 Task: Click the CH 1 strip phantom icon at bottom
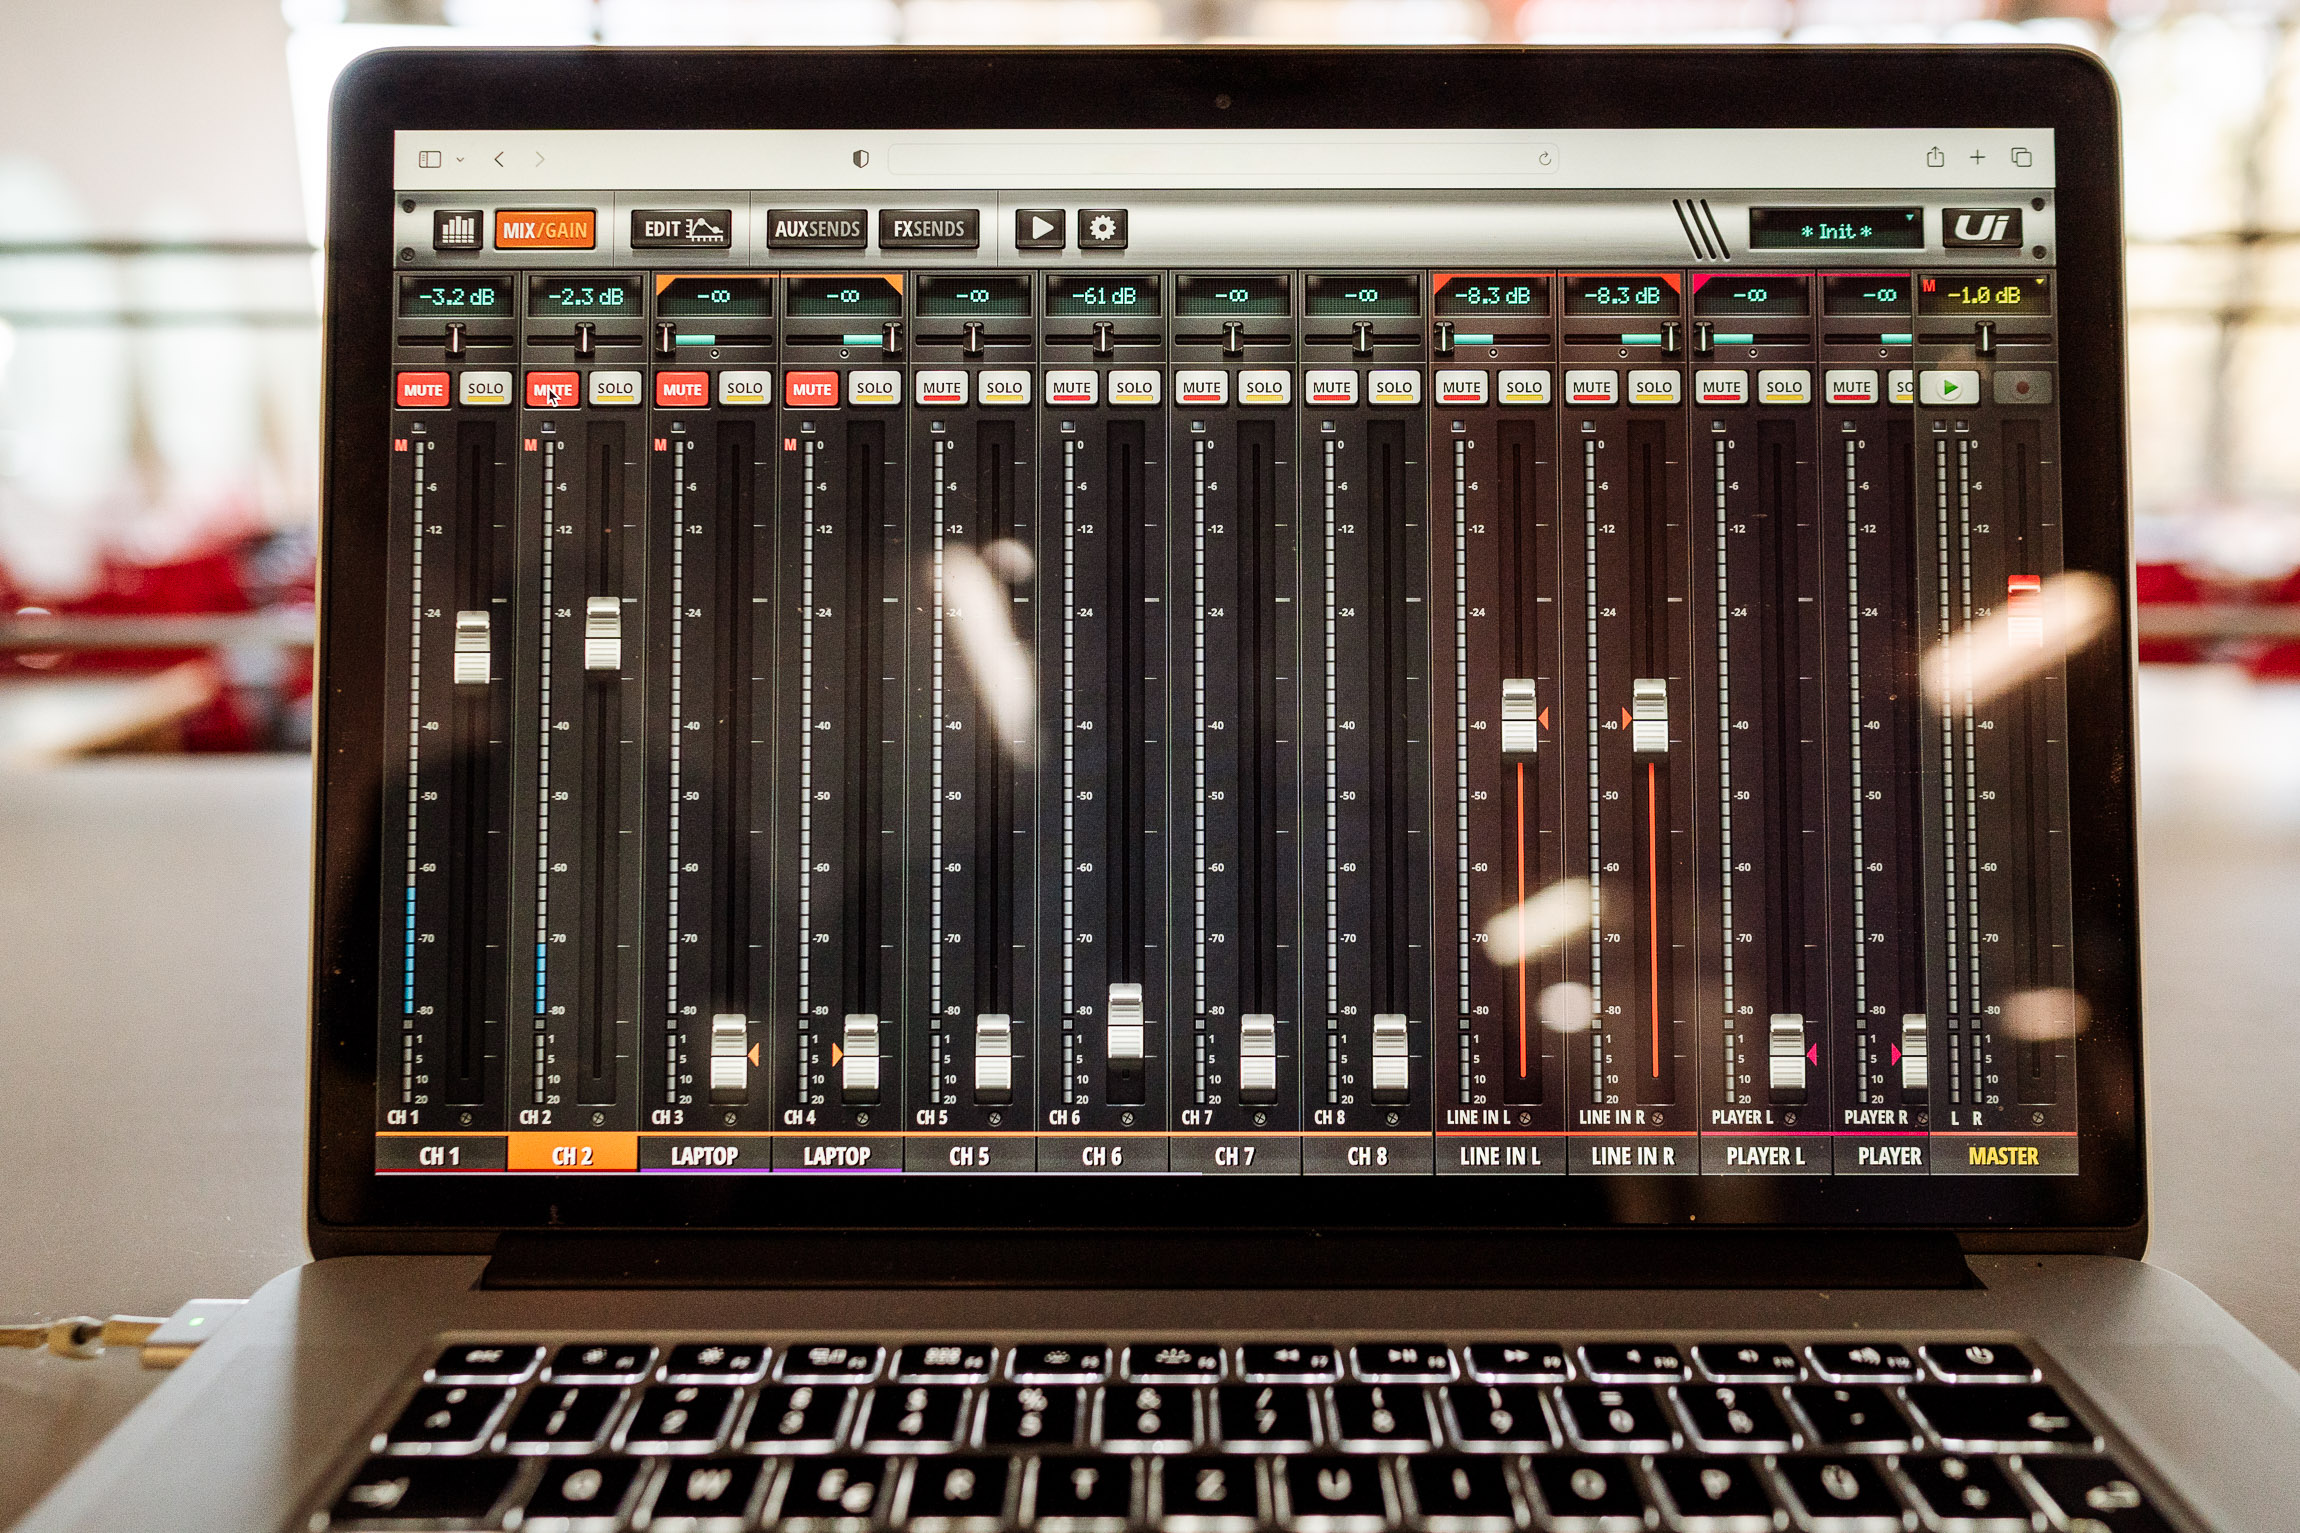click(x=465, y=1118)
